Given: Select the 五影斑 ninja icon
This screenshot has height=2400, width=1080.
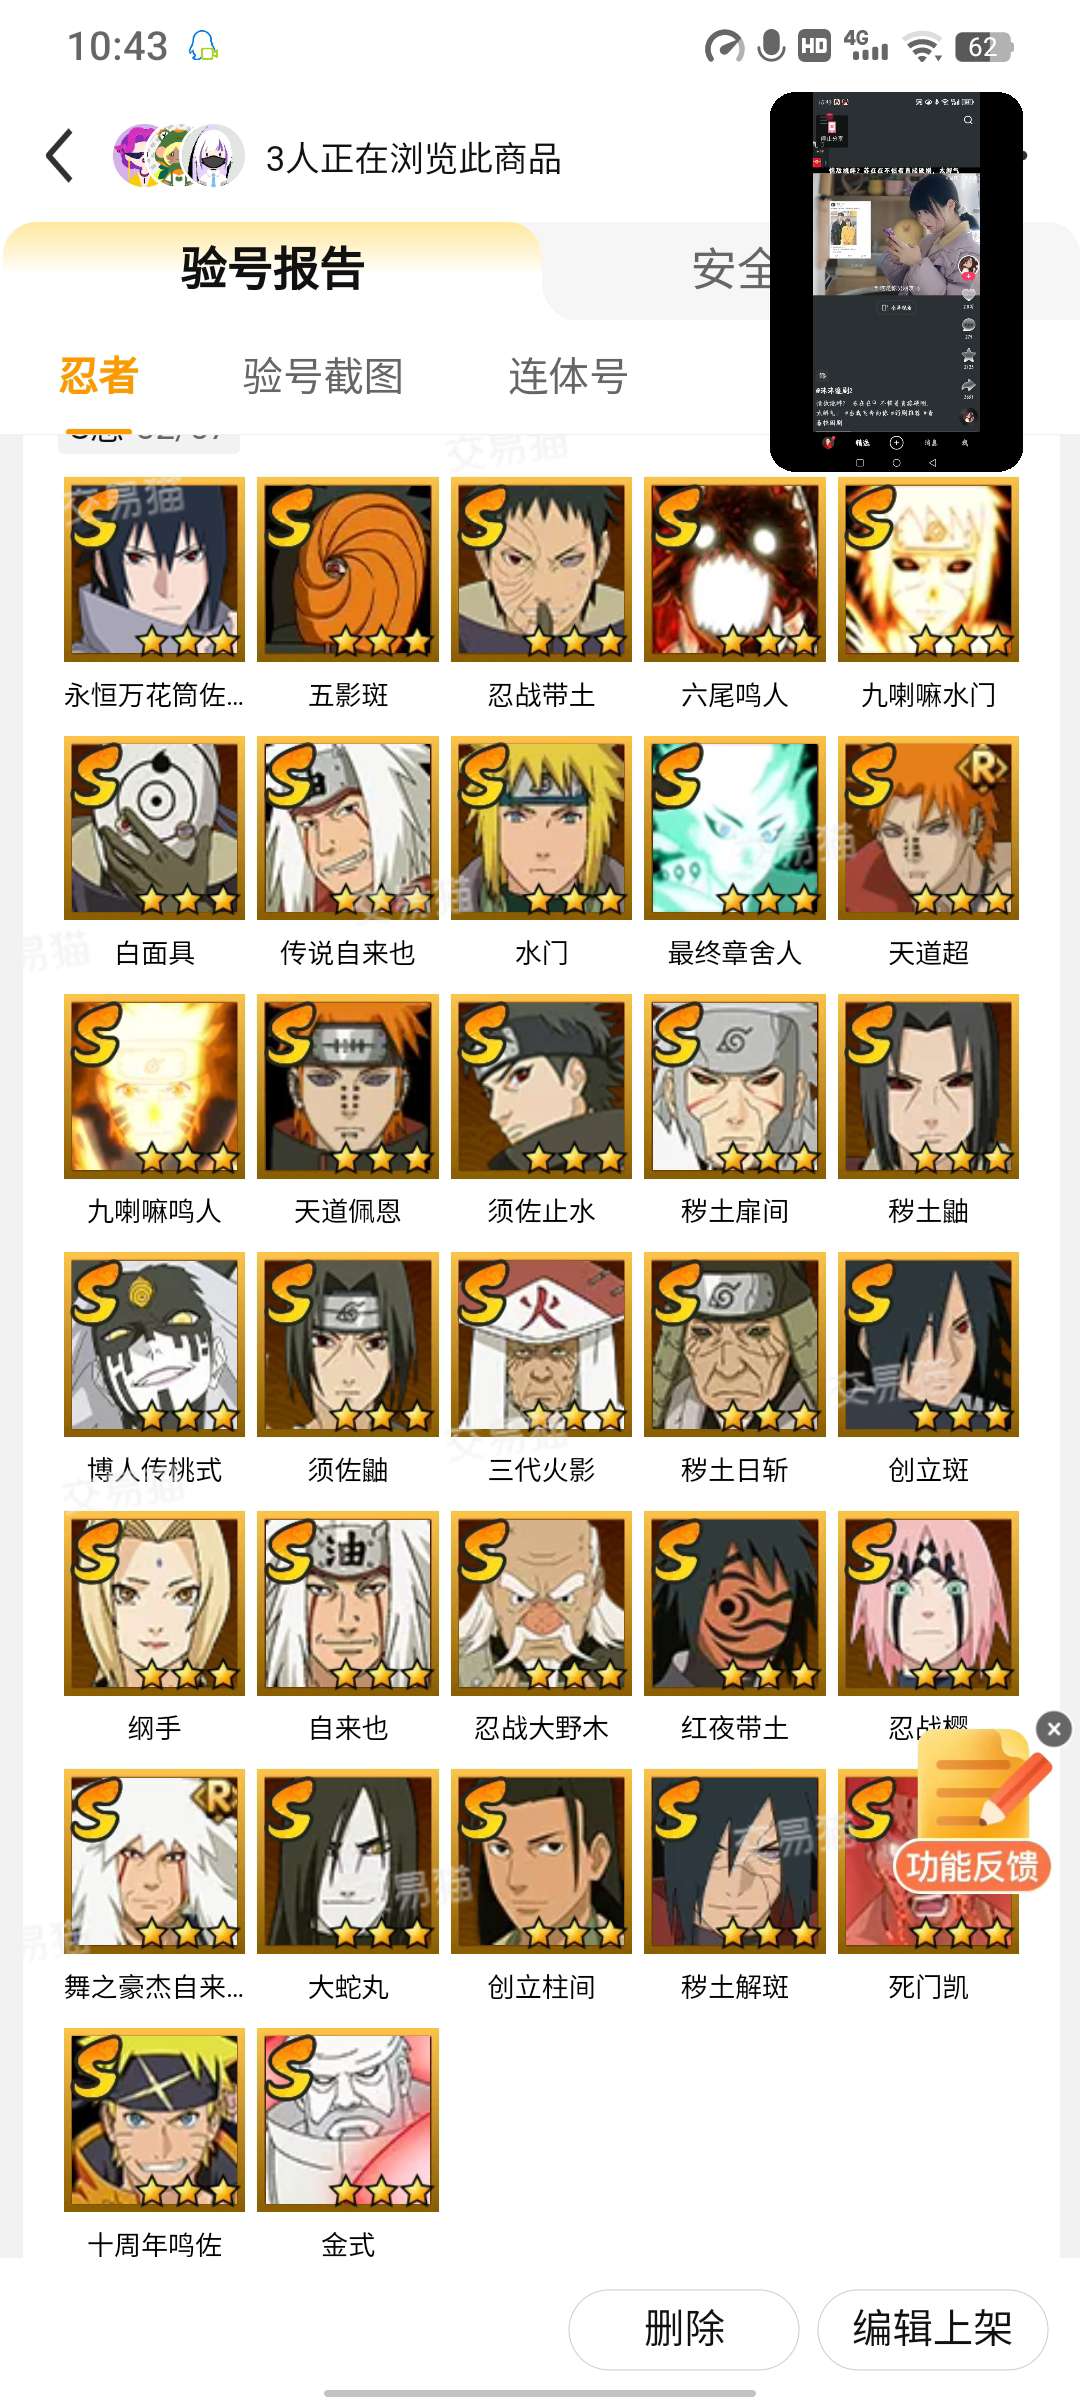Looking at the screenshot, I should (x=348, y=570).
